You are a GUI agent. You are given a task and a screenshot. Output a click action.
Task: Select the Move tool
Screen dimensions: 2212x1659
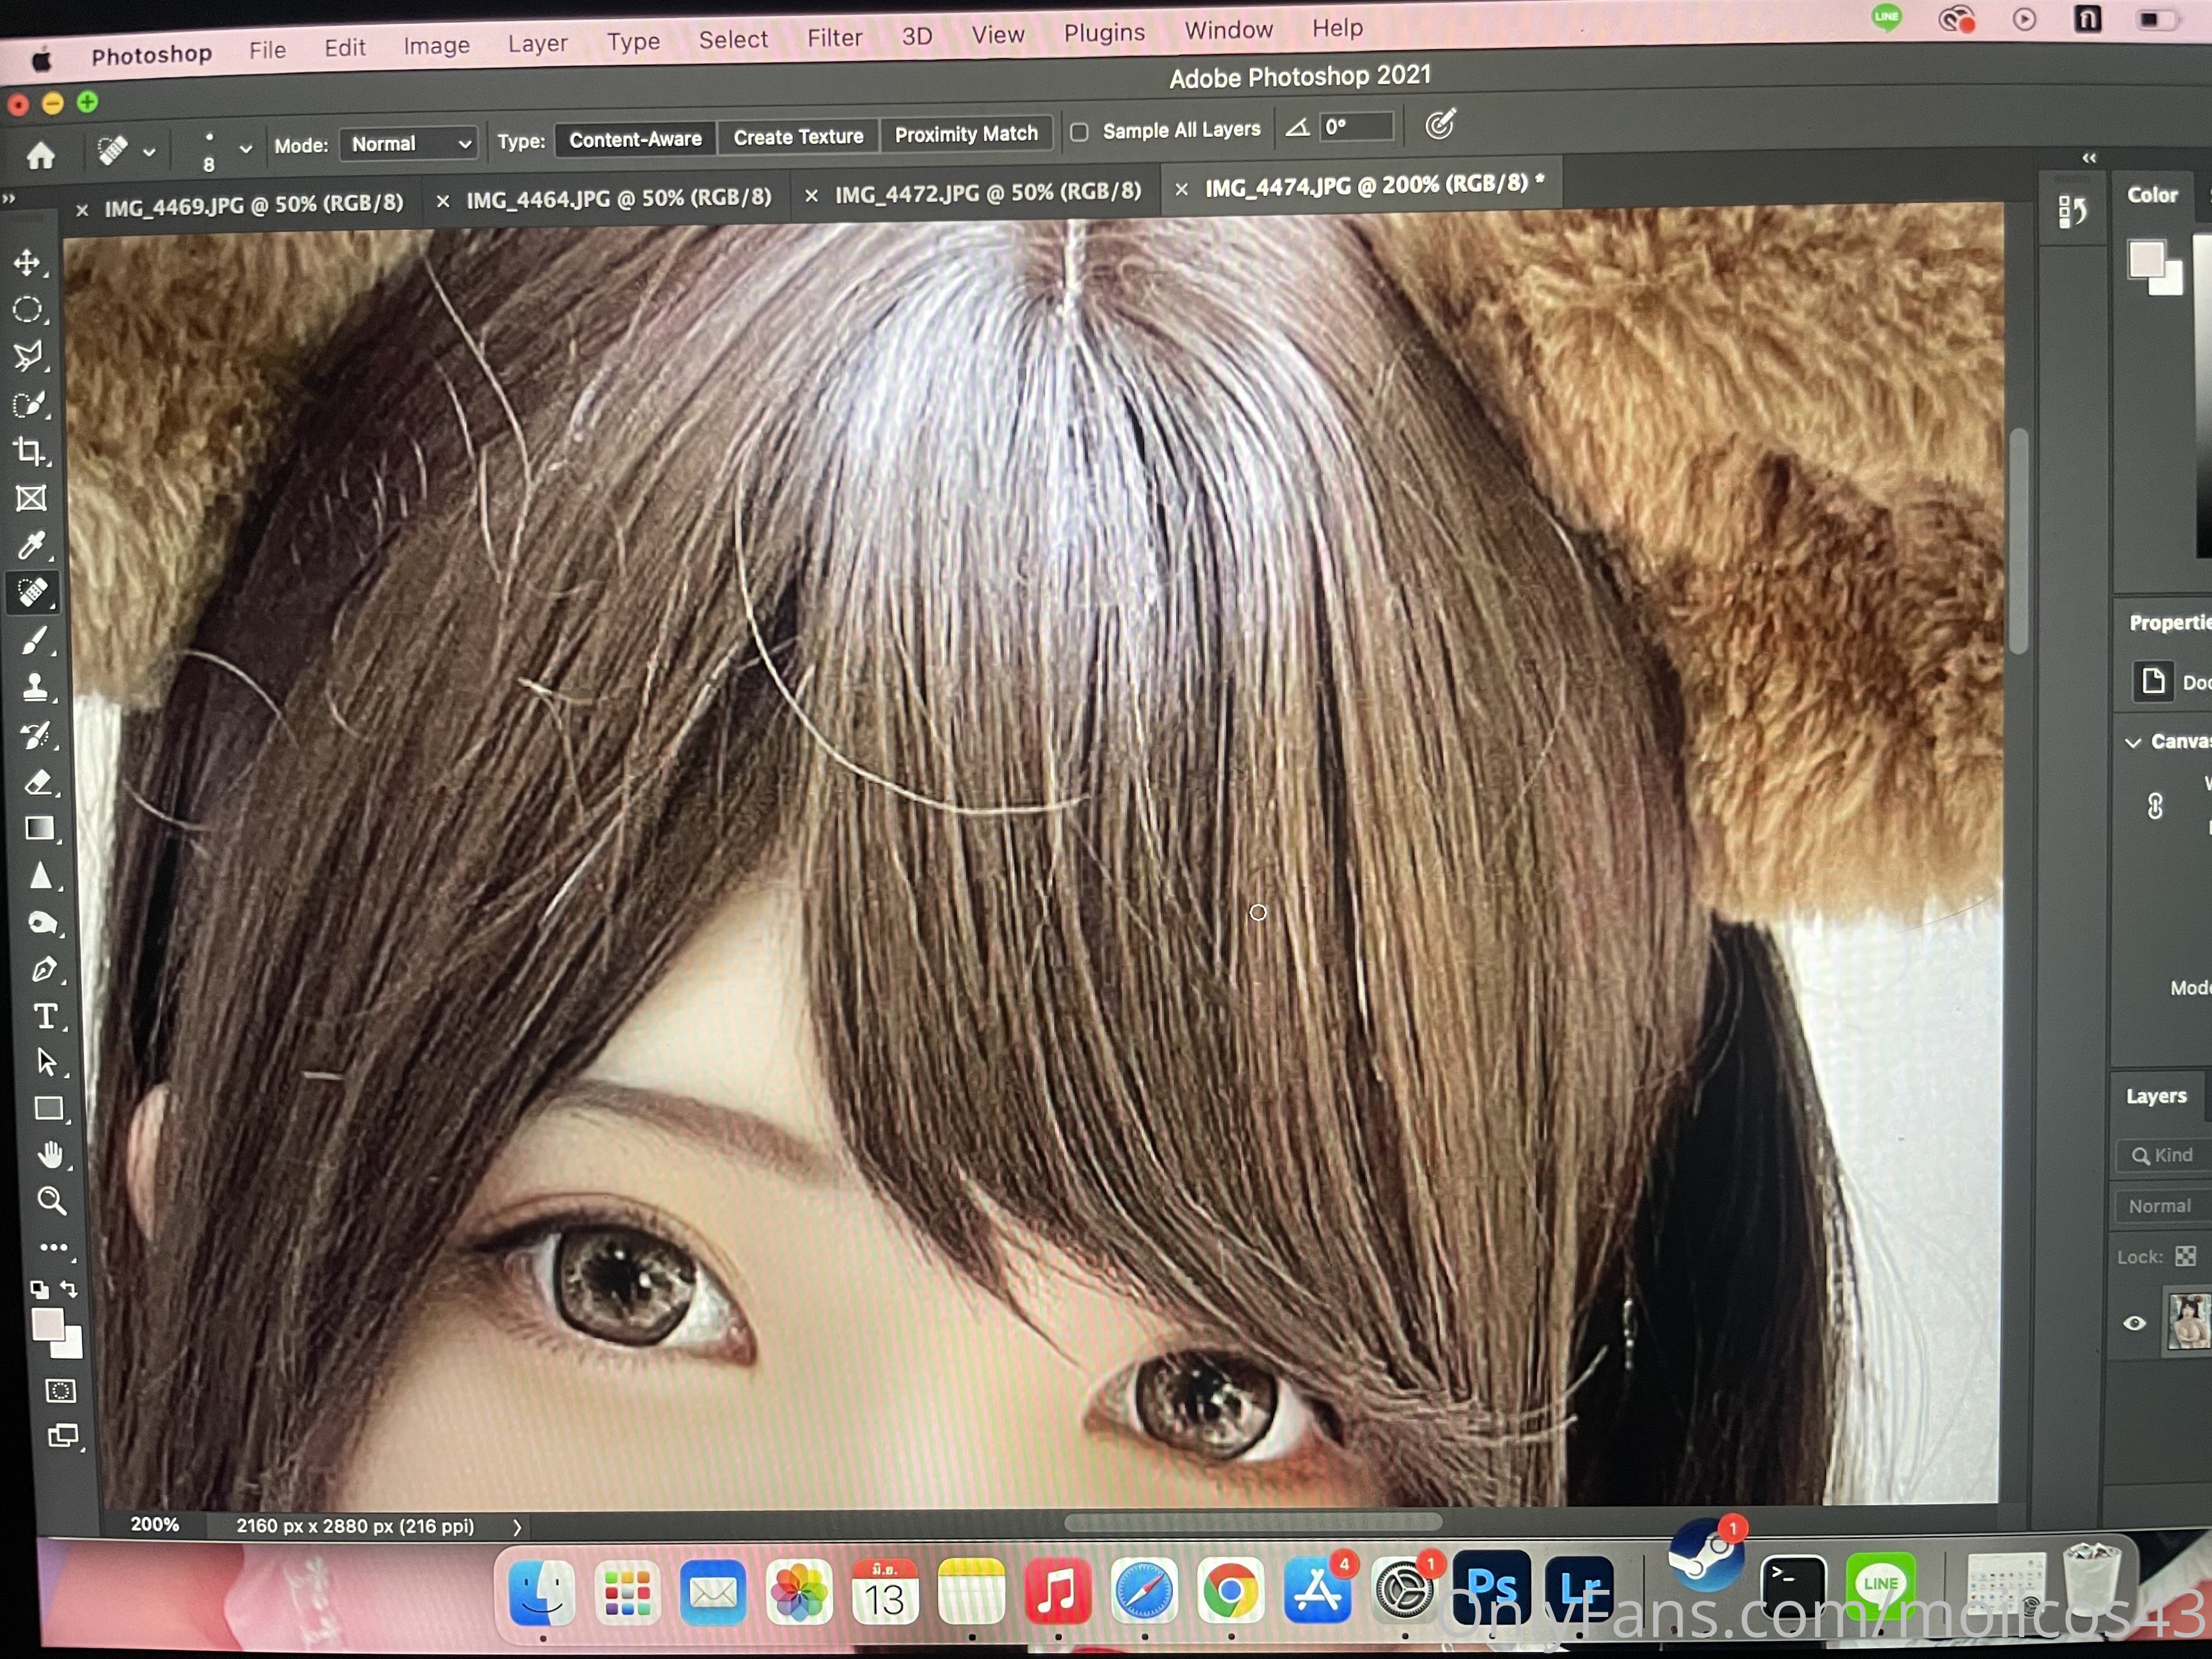[27, 263]
